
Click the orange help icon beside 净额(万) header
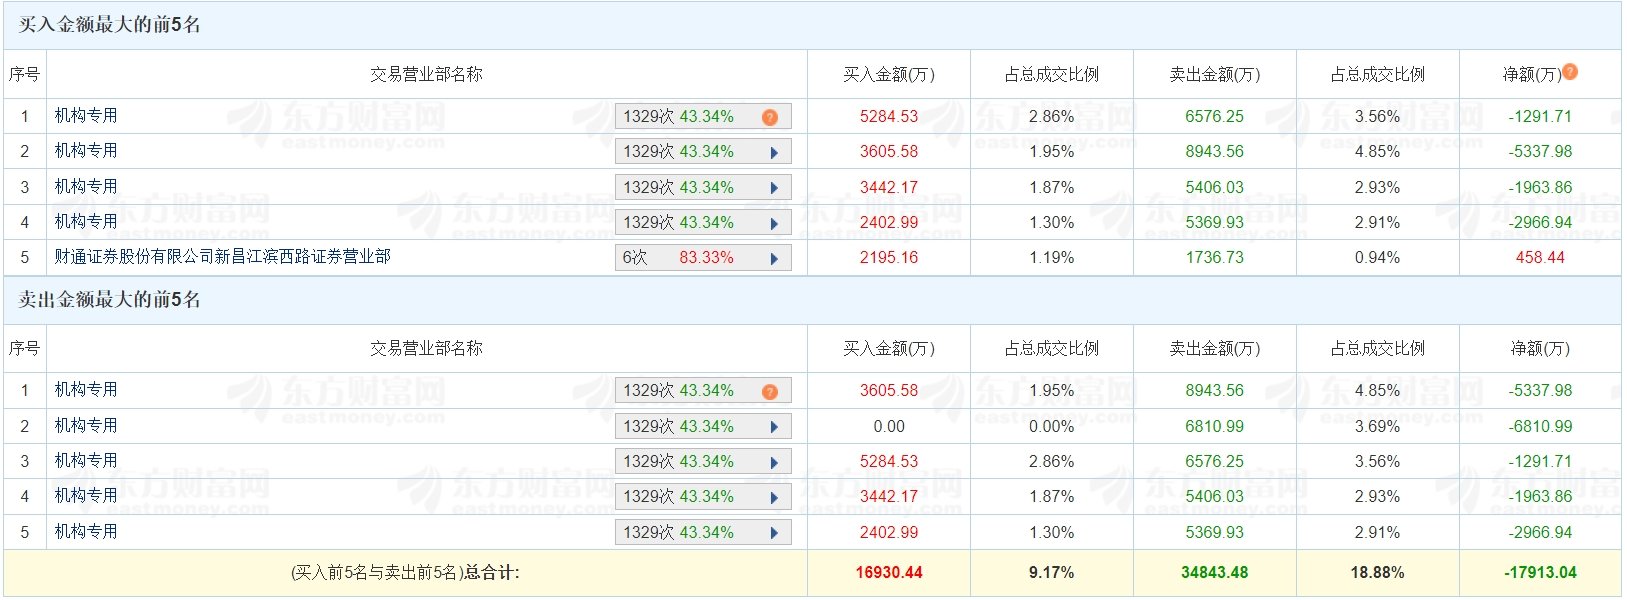[x=1570, y=71]
